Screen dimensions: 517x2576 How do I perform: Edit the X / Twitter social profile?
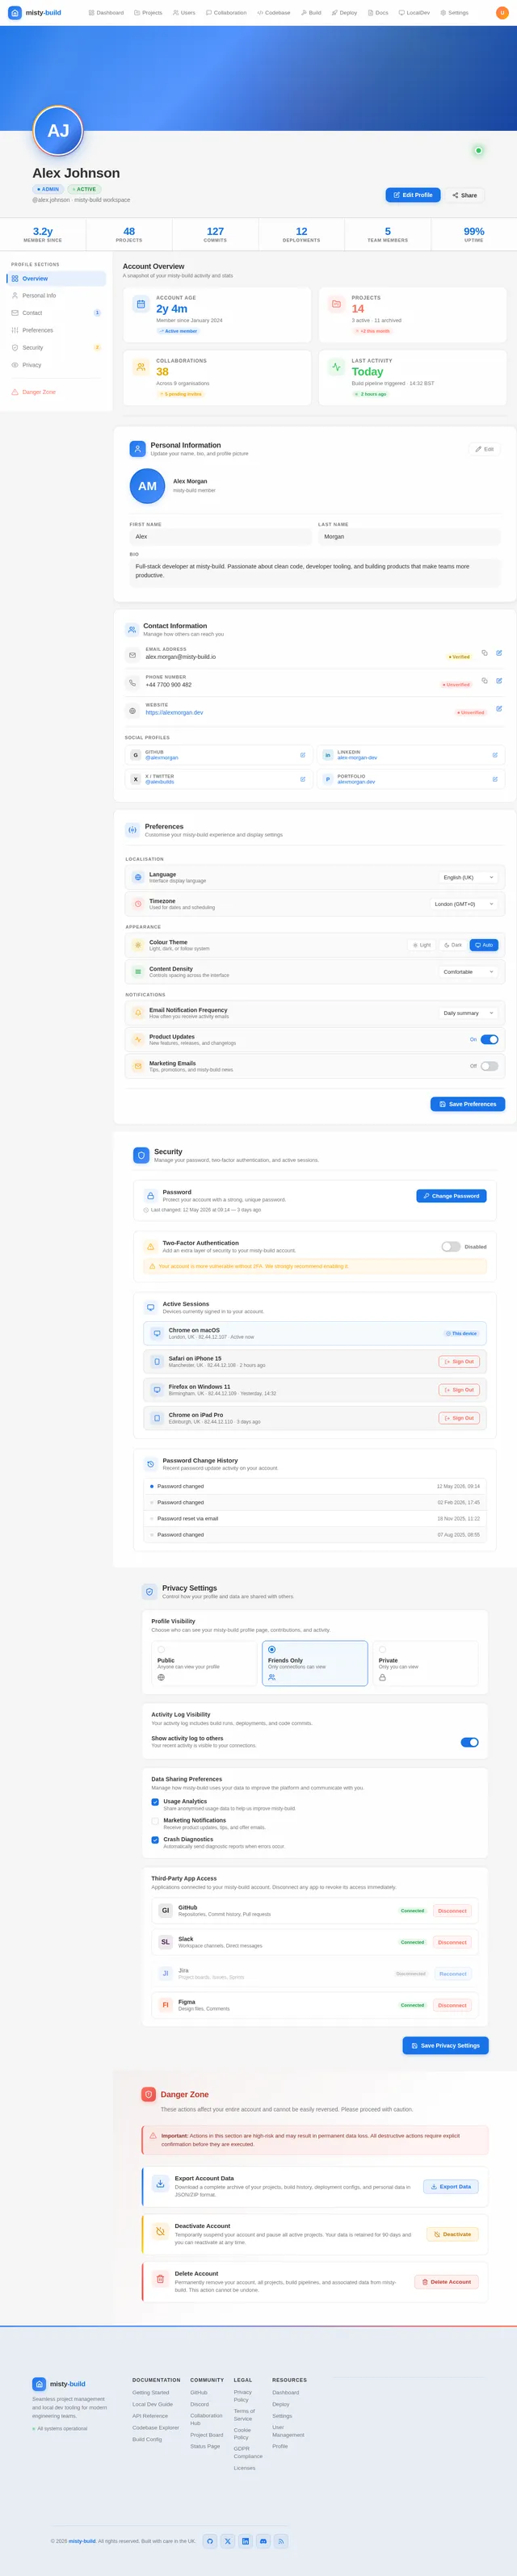[x=303, y=779]
